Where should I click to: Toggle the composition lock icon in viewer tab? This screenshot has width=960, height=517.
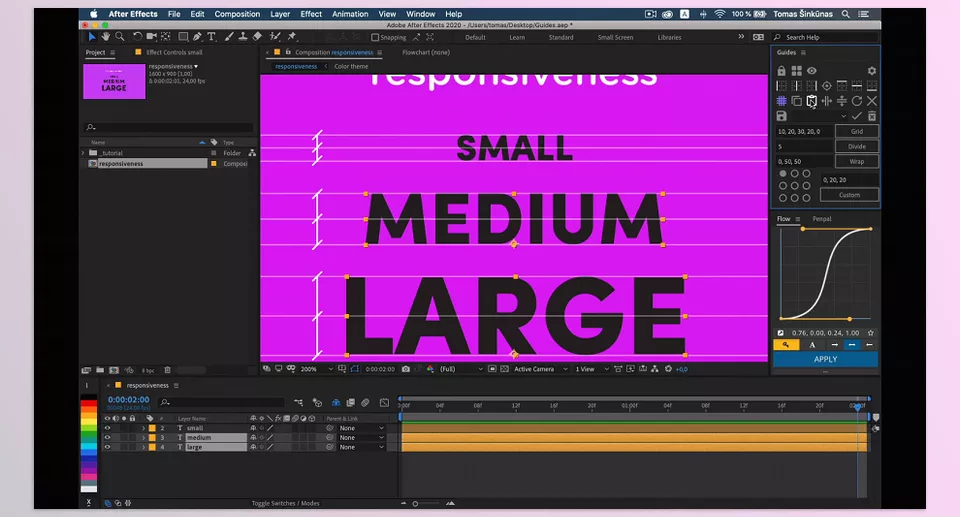click(288, 52)
